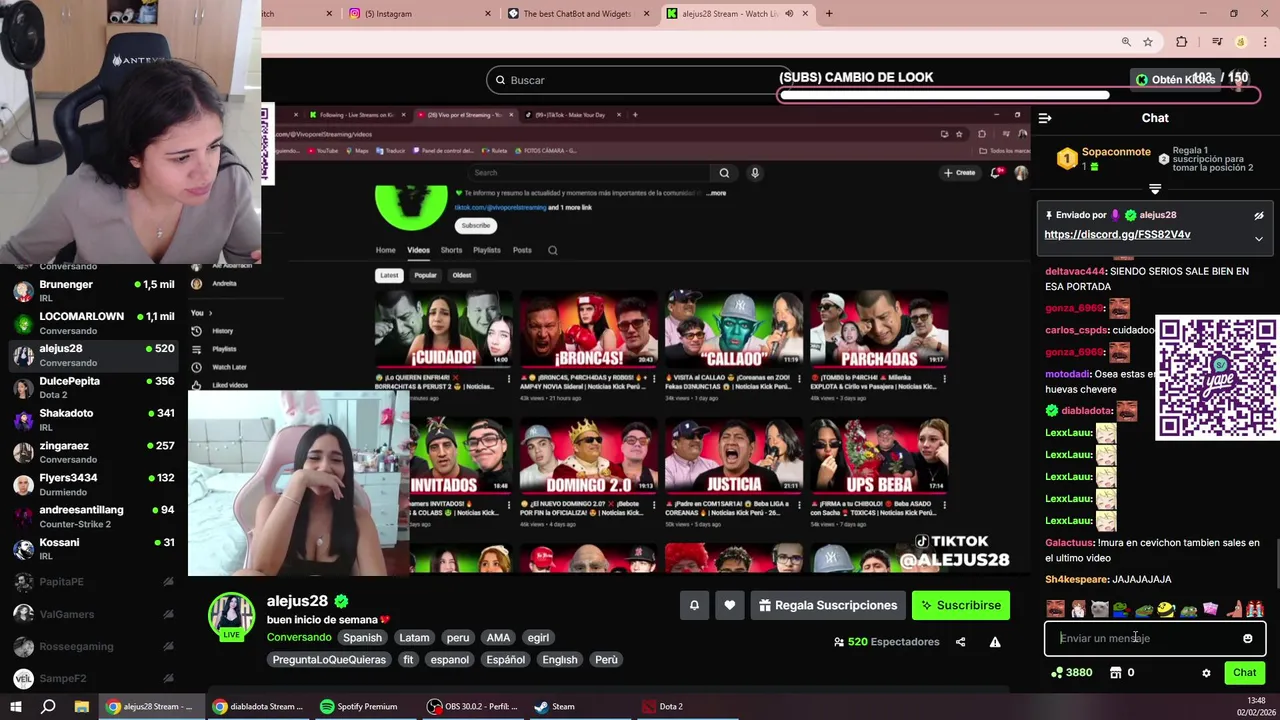Image resolution: width=1280 pixels, height=720 pixels.
Task: Report the stream with warning triangle icon
Action: coord(995,642)
